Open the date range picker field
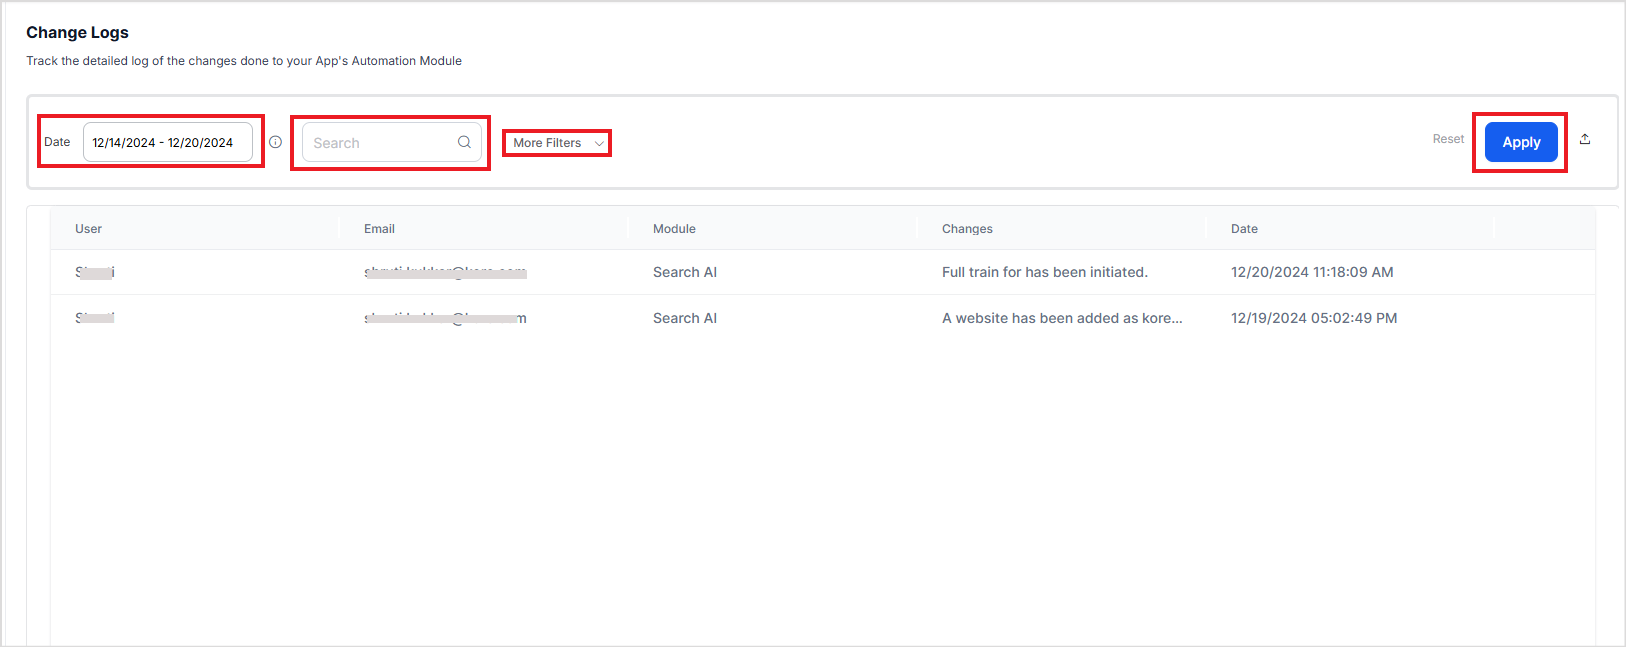Viewport: 1626px width, 647px height. (x=167, y=142)
